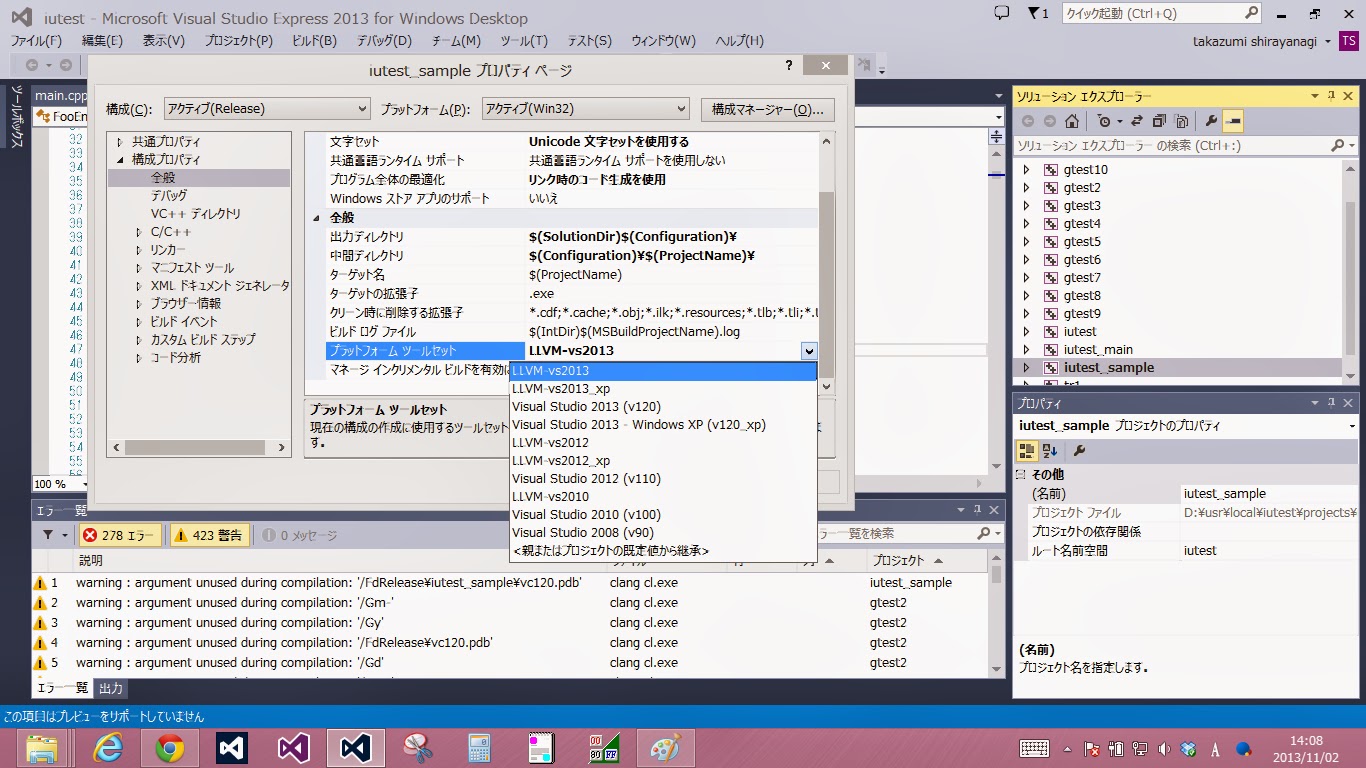Open Internet Explorer from the taskbar
This screenshot has height=768, width=1366.
point(108,747)
